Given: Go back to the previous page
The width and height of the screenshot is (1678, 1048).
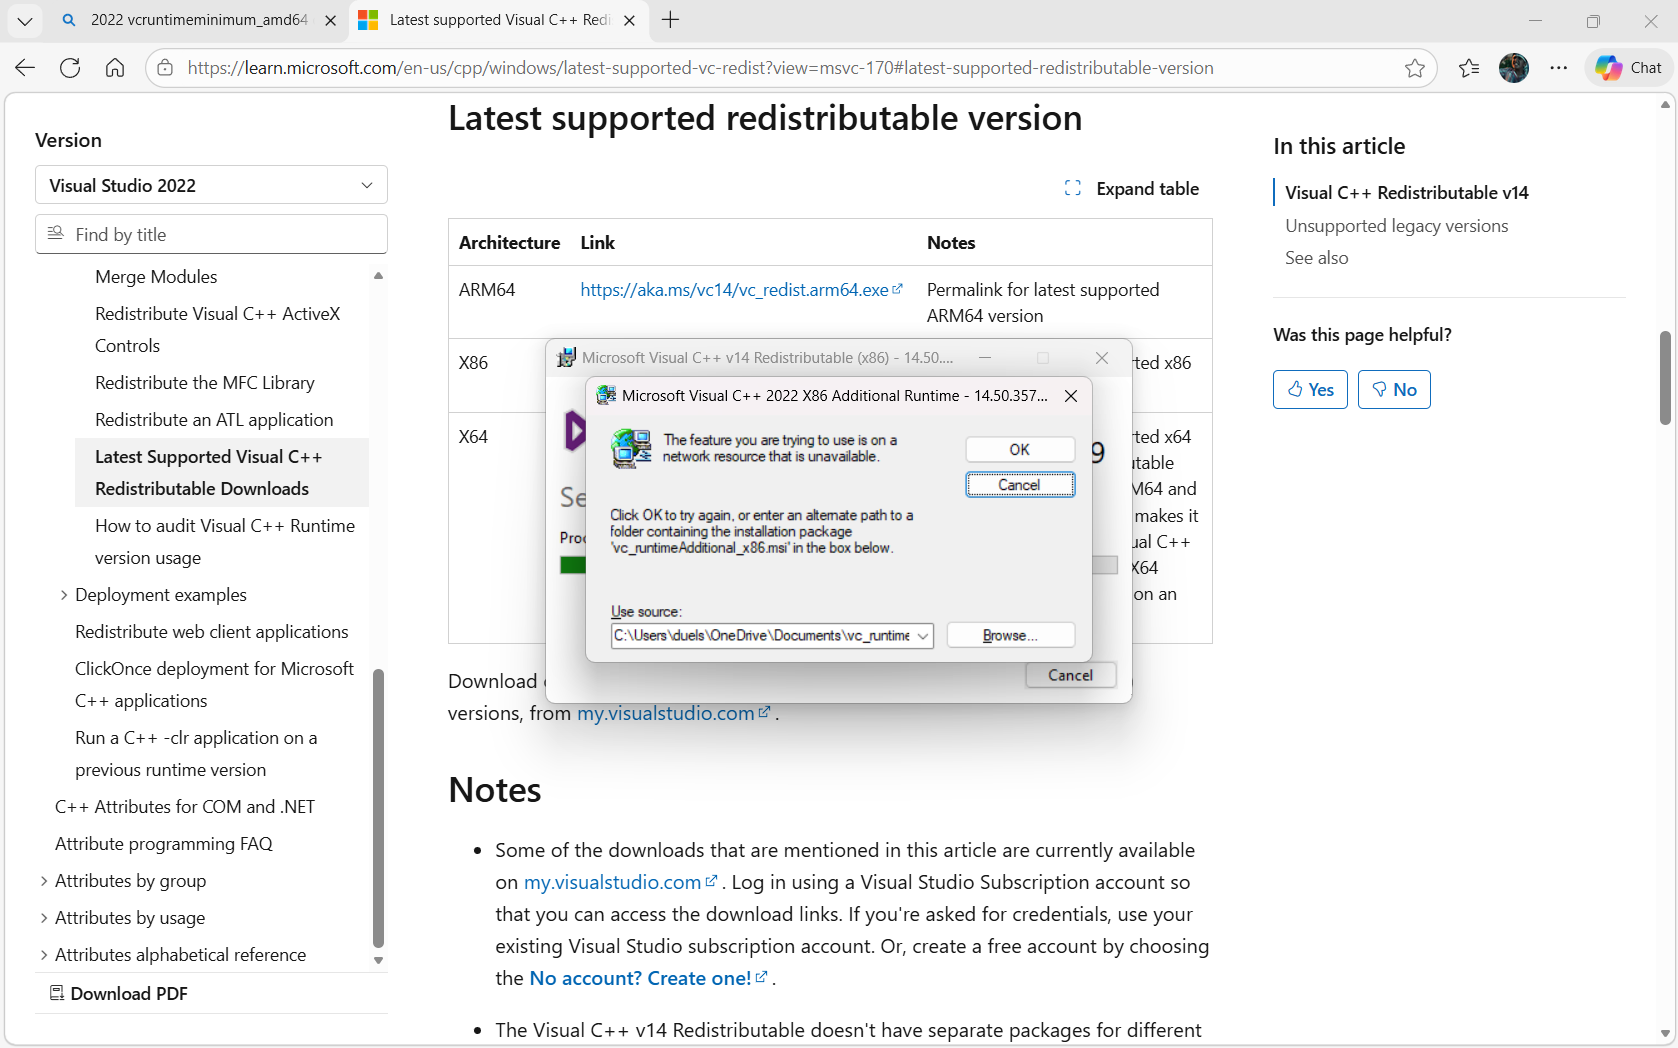Looking at the screenshot, I should pyautogui.click(x=25, y=68).
